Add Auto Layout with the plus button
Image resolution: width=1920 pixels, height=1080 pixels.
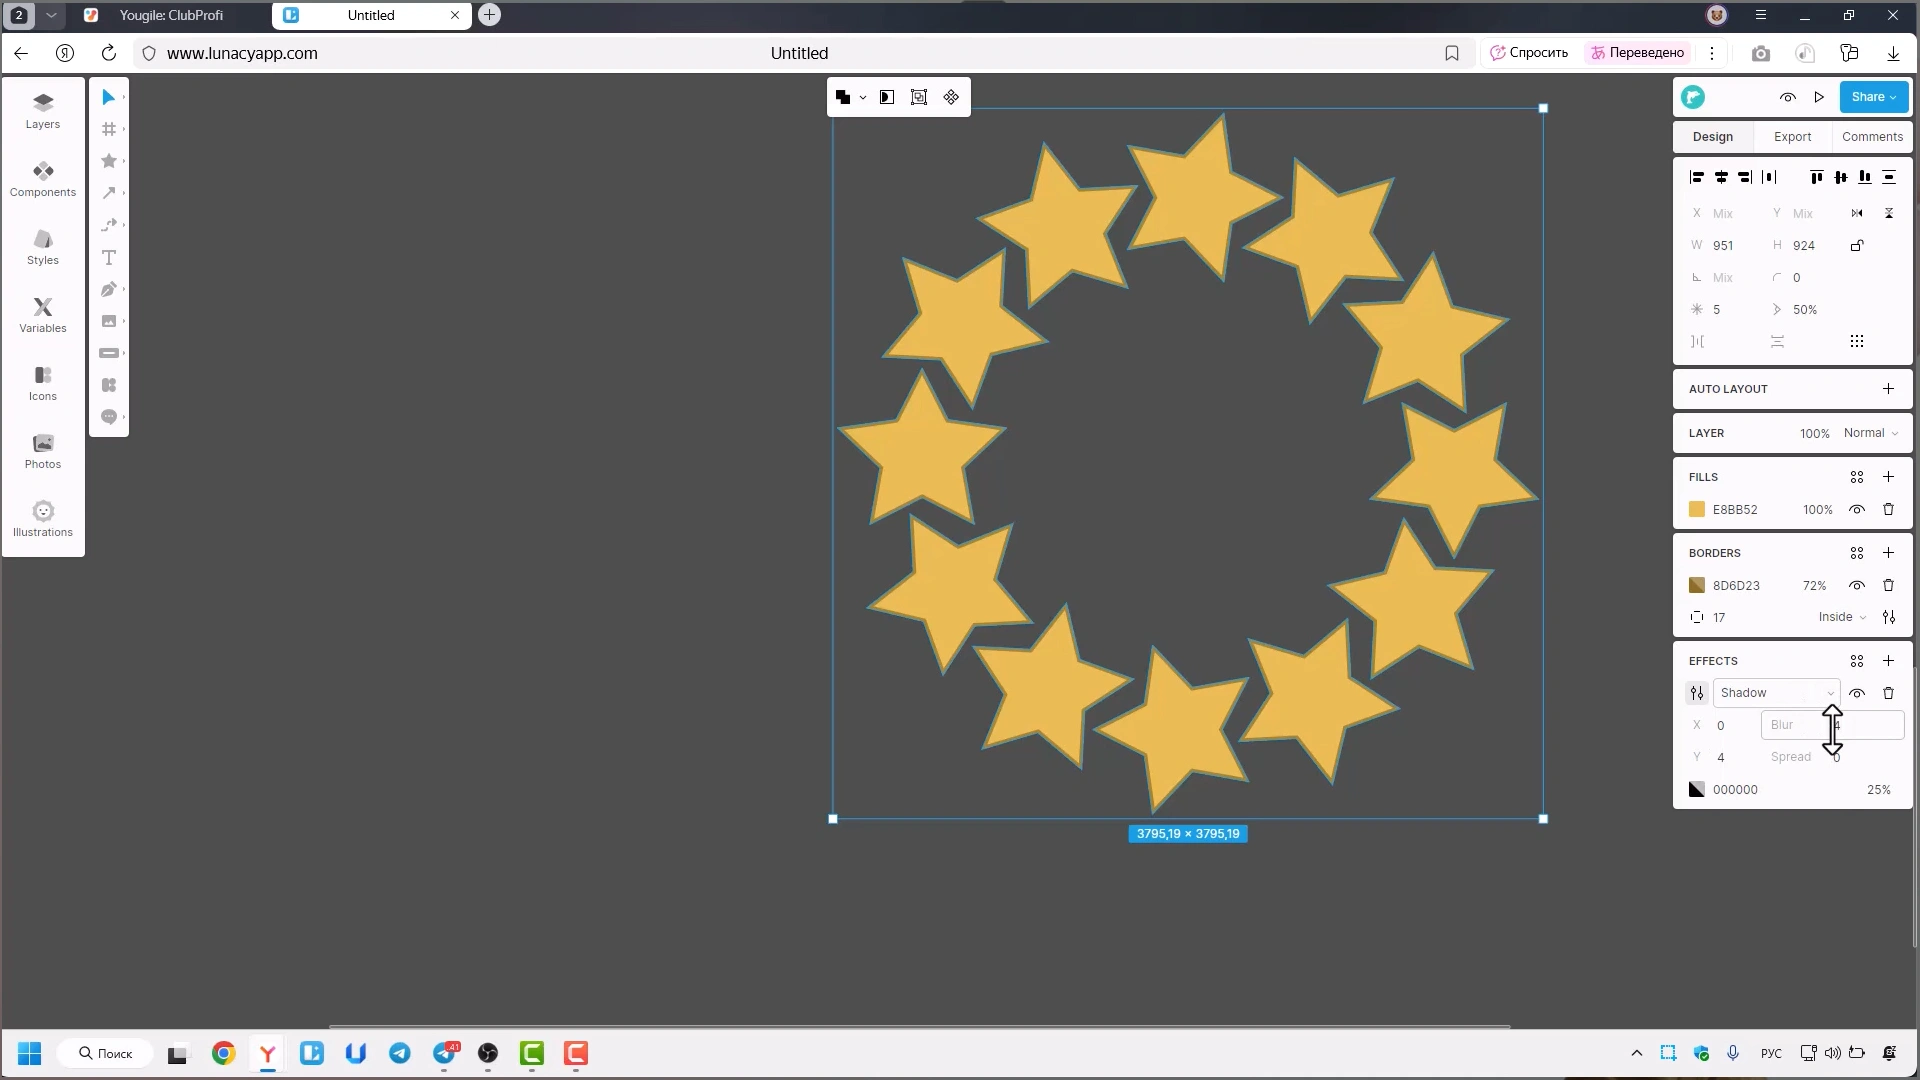(1888, 388)
